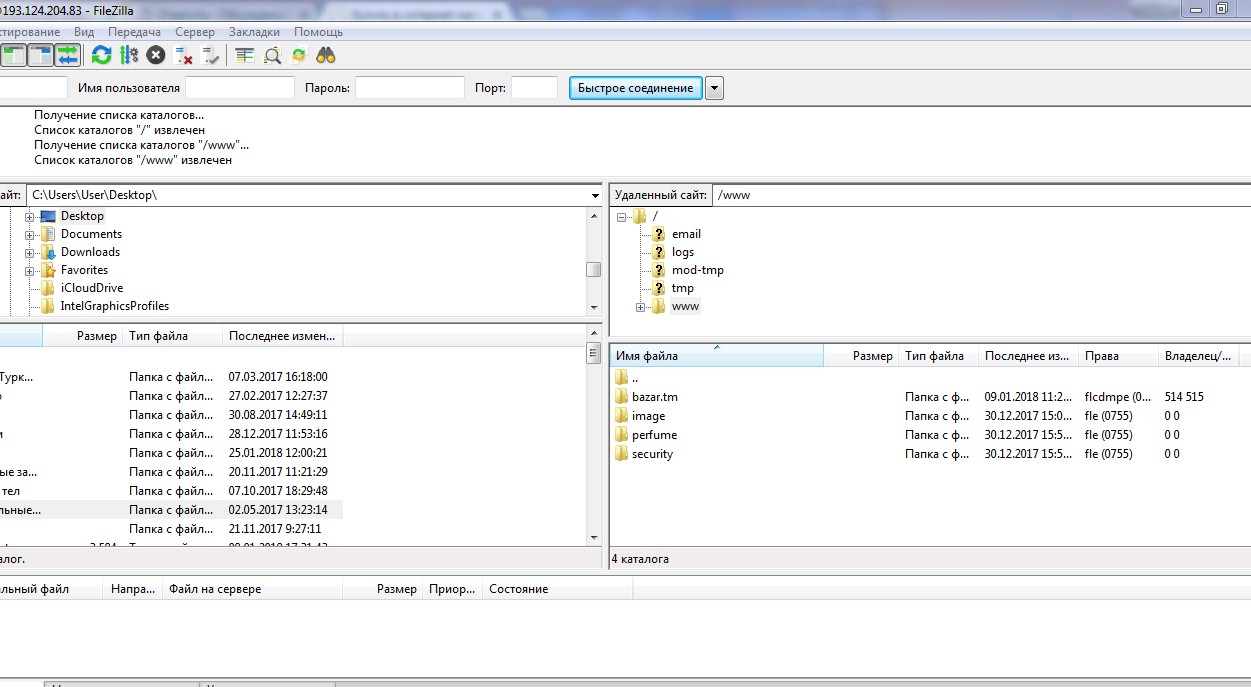Toggle the local directory tree display
This screenshot has height=687, width=1251.
(x=14, y=55)
